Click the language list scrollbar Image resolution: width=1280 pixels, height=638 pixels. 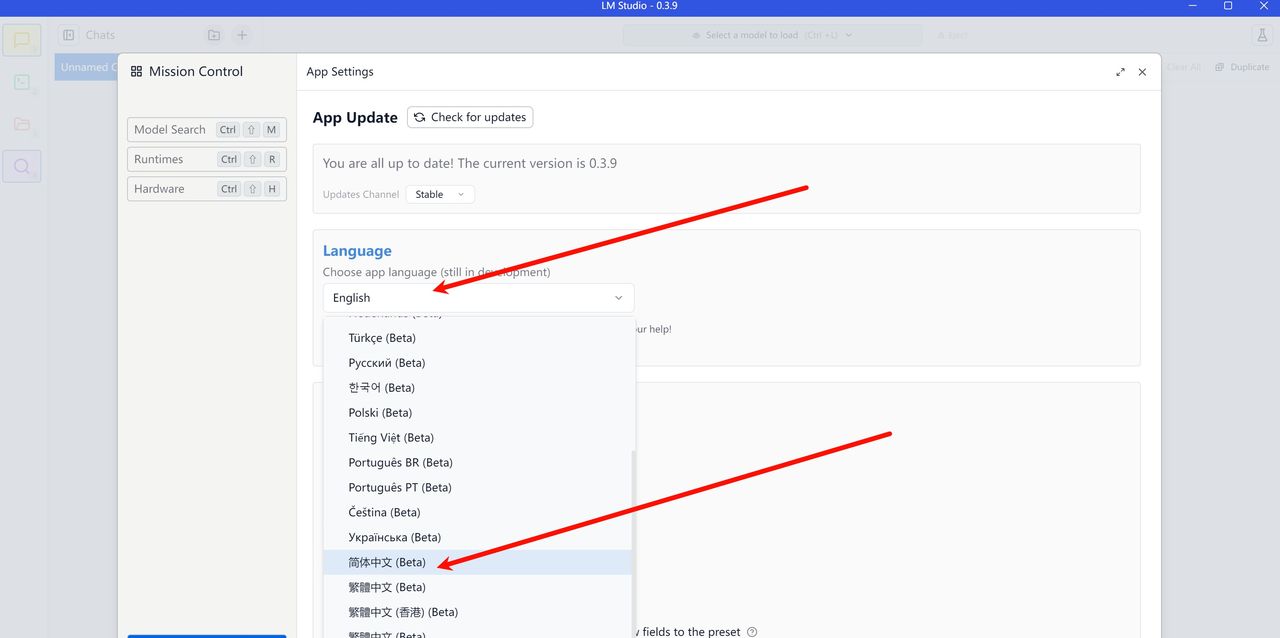click(x=633, y=543)
